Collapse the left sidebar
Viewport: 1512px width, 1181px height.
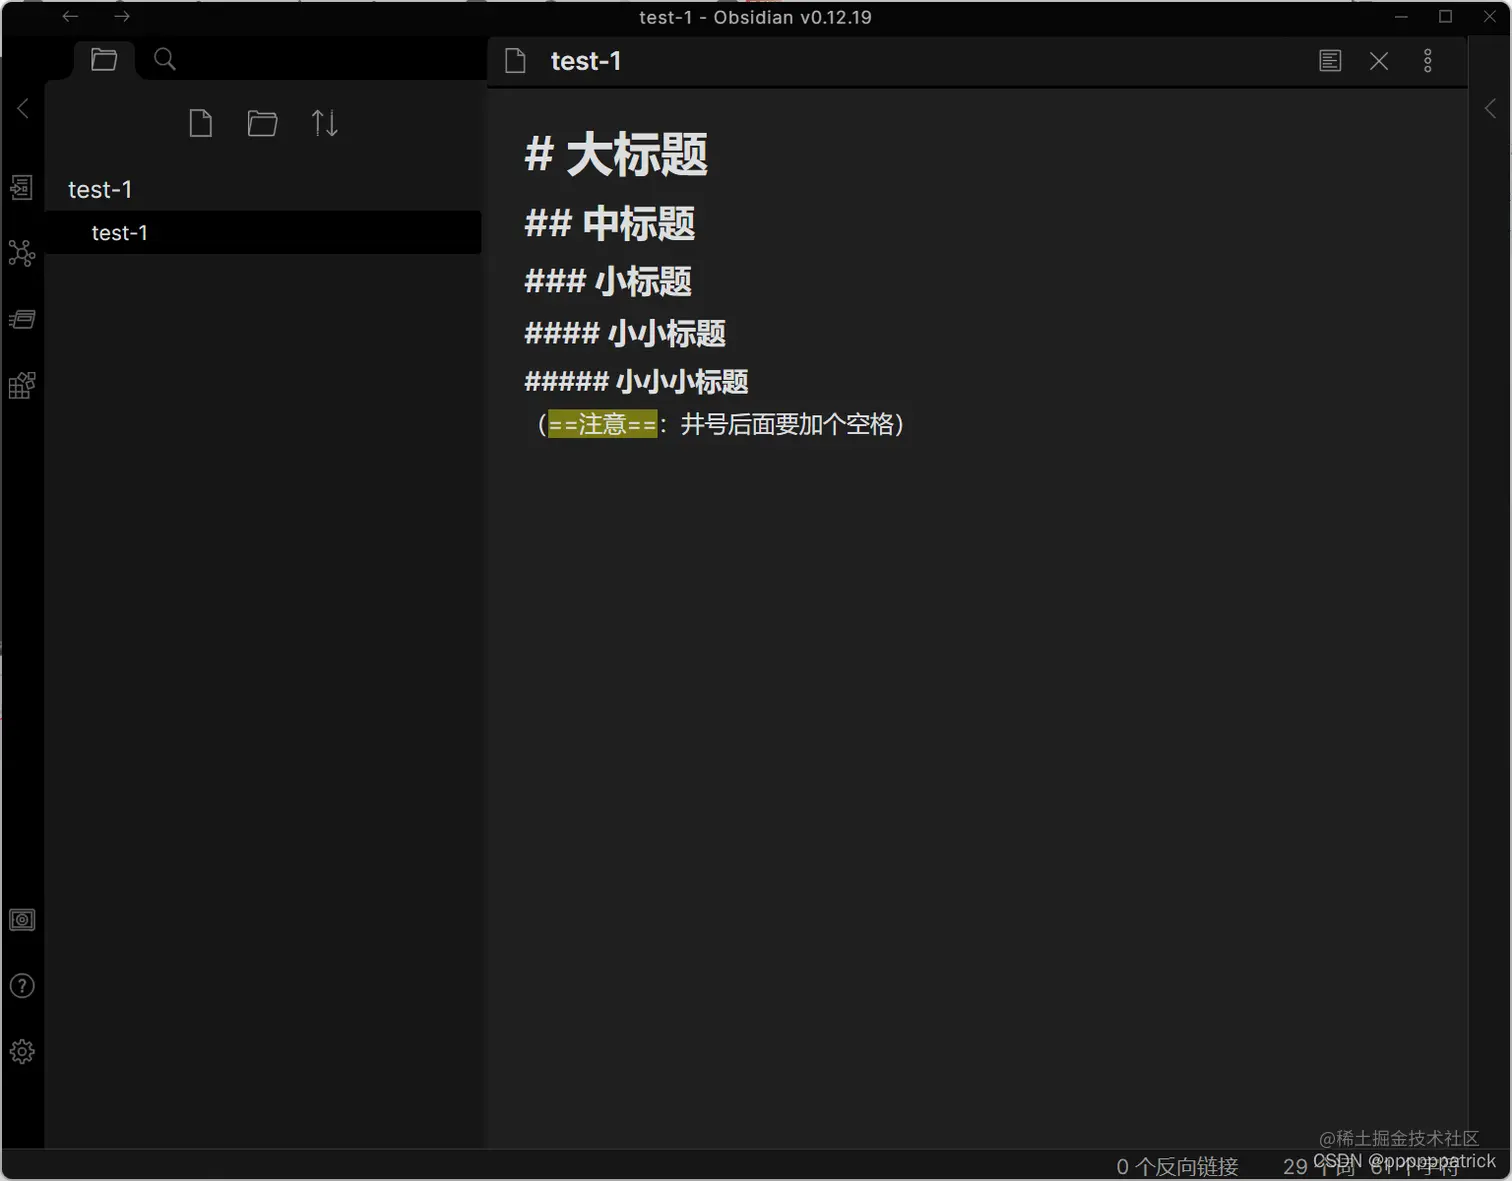23,108
